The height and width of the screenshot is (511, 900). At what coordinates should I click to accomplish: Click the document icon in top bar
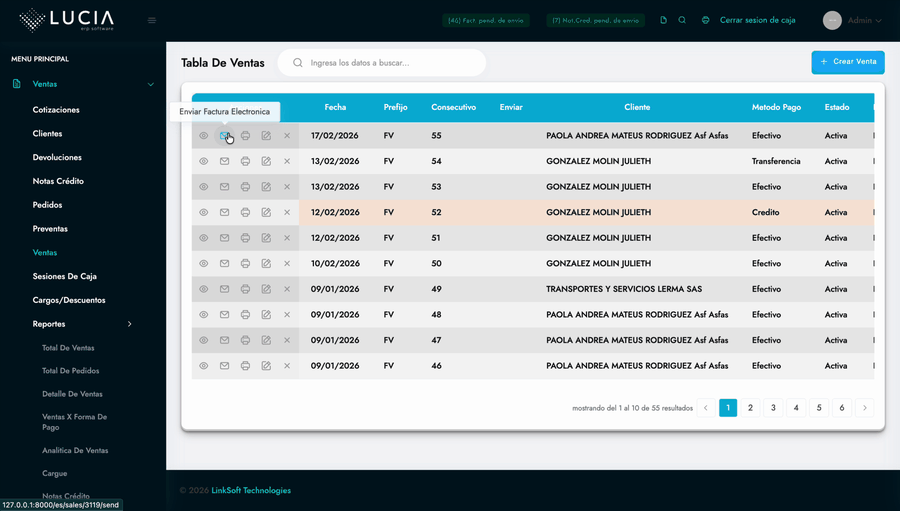point(663,20)
